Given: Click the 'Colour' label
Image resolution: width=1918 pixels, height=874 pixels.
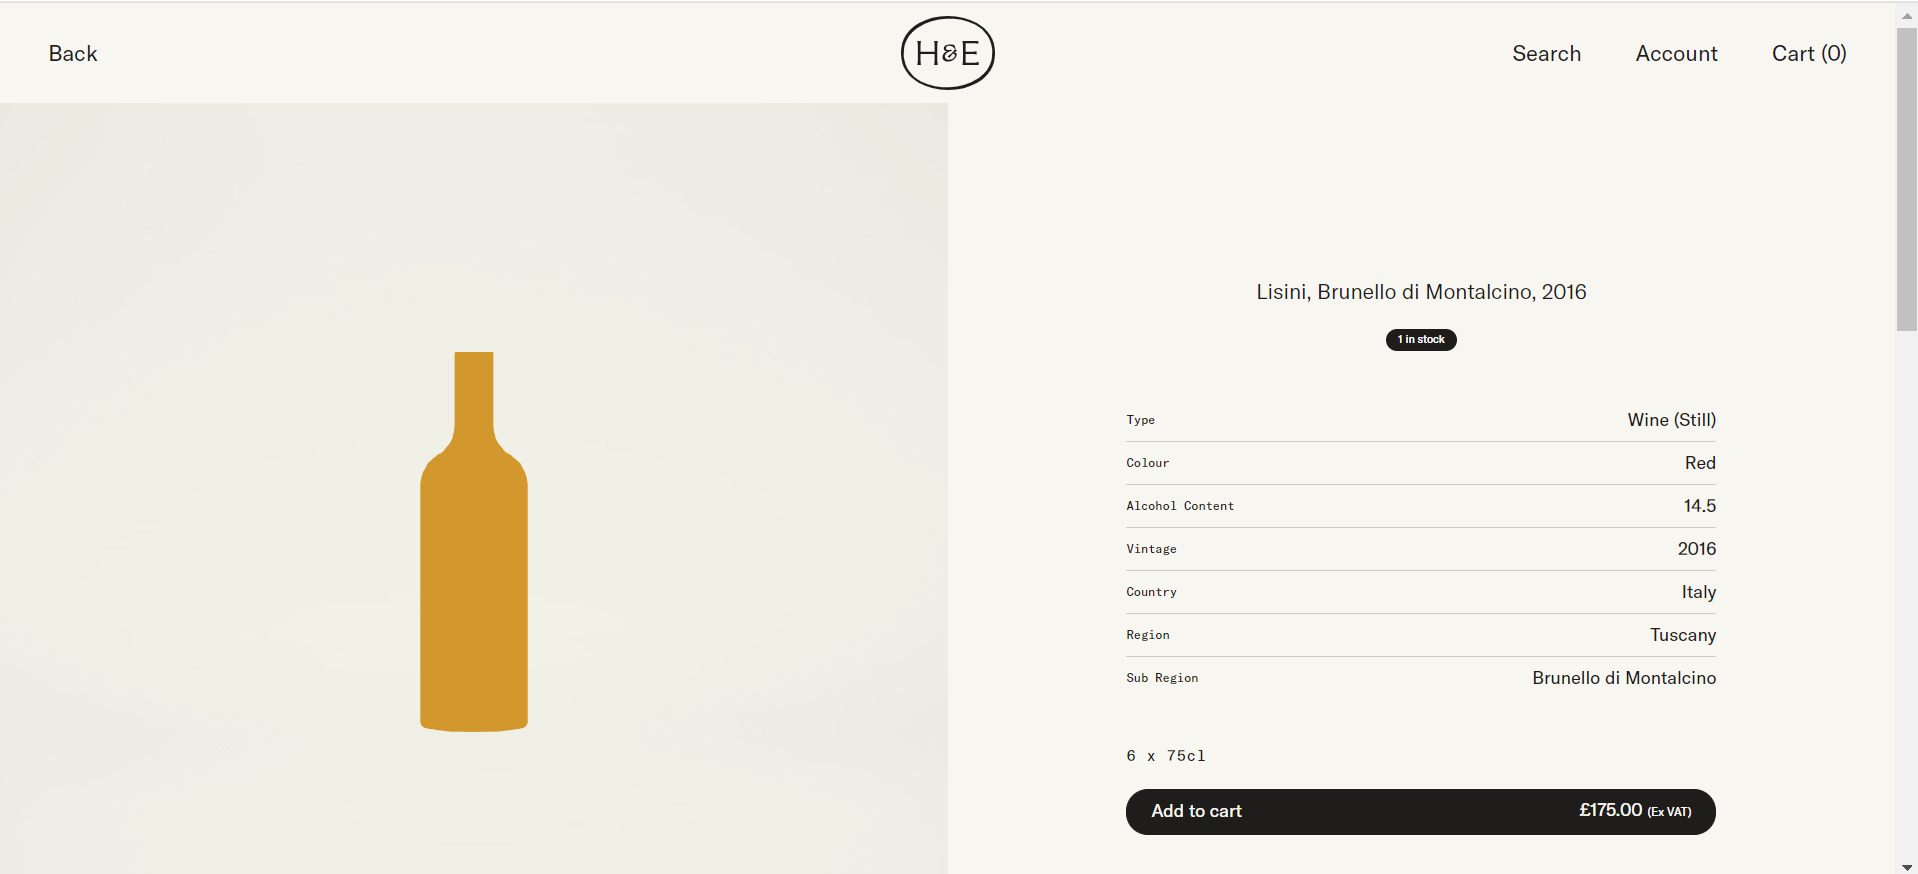Looking at the screenshot, I should [1147, 463].
